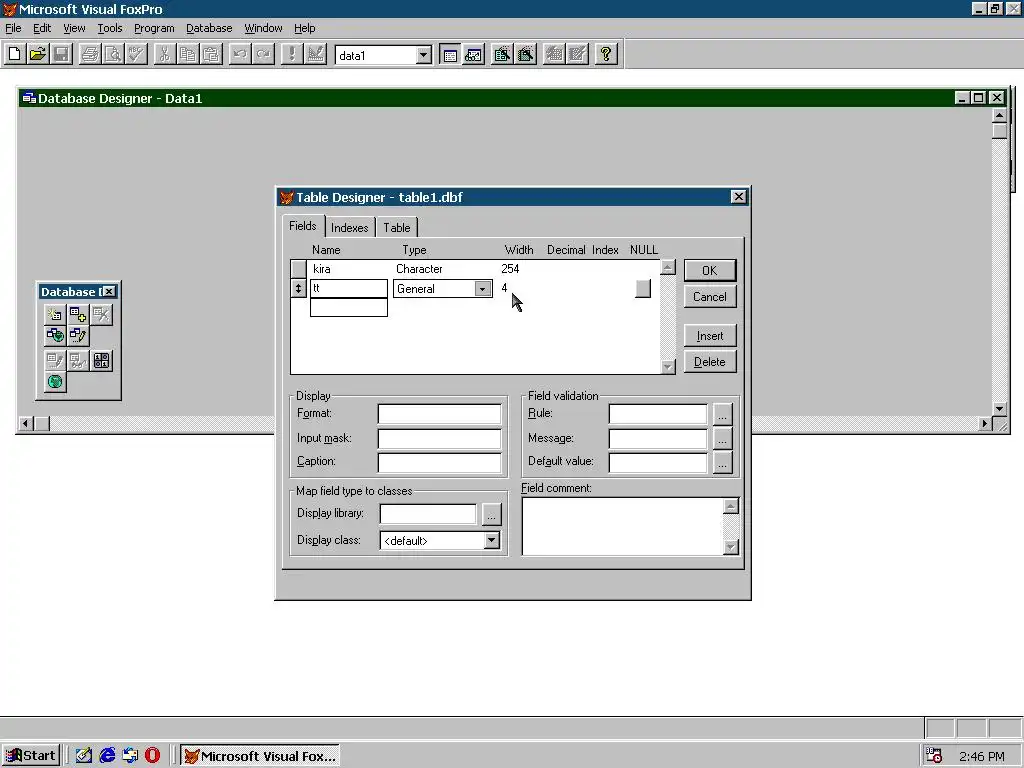The width and height of the screenshot is (1024, 768).
Task: Click Modify Table icon in Database toolbox
Action: (55, 360)
